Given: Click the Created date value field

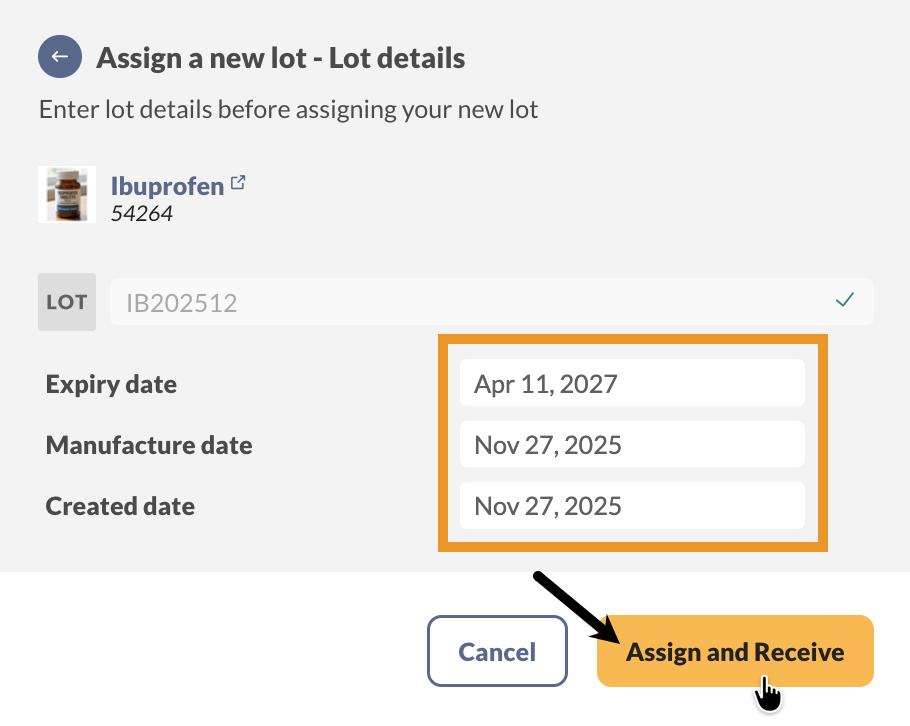Looking at the screenshot, I should coord(632,506).
